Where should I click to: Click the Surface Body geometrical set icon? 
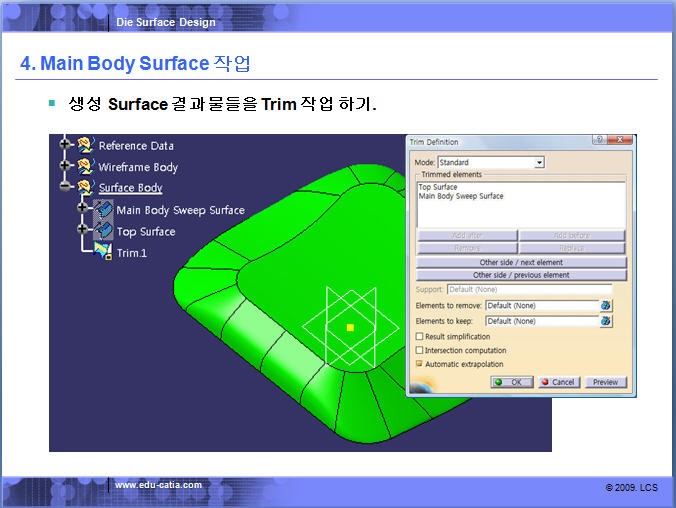tap(85, 188)
